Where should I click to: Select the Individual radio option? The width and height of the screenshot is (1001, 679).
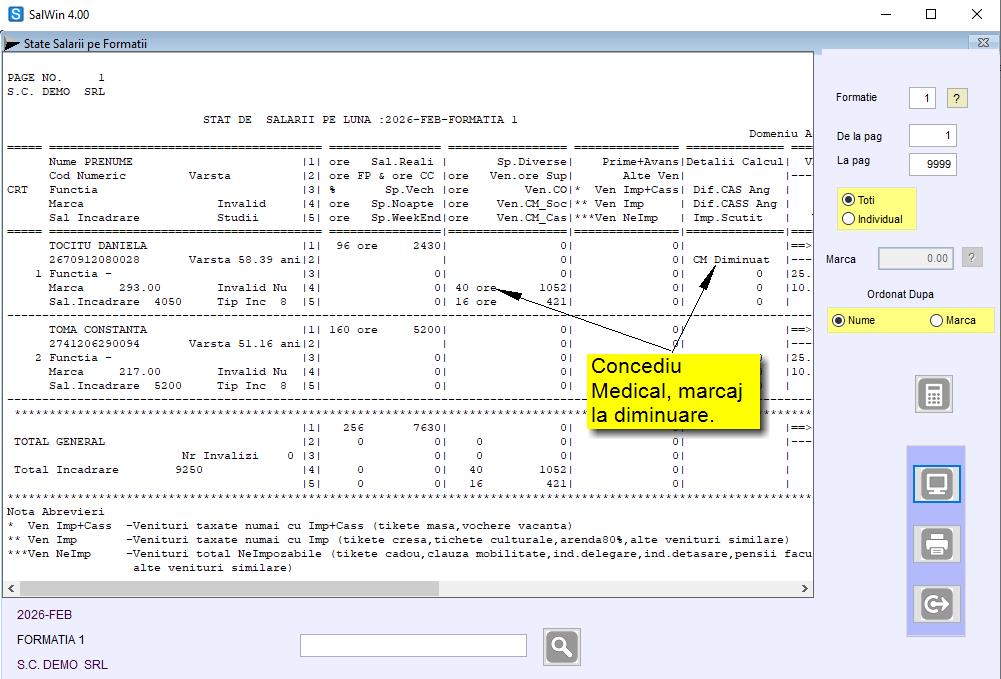(849, 219)
